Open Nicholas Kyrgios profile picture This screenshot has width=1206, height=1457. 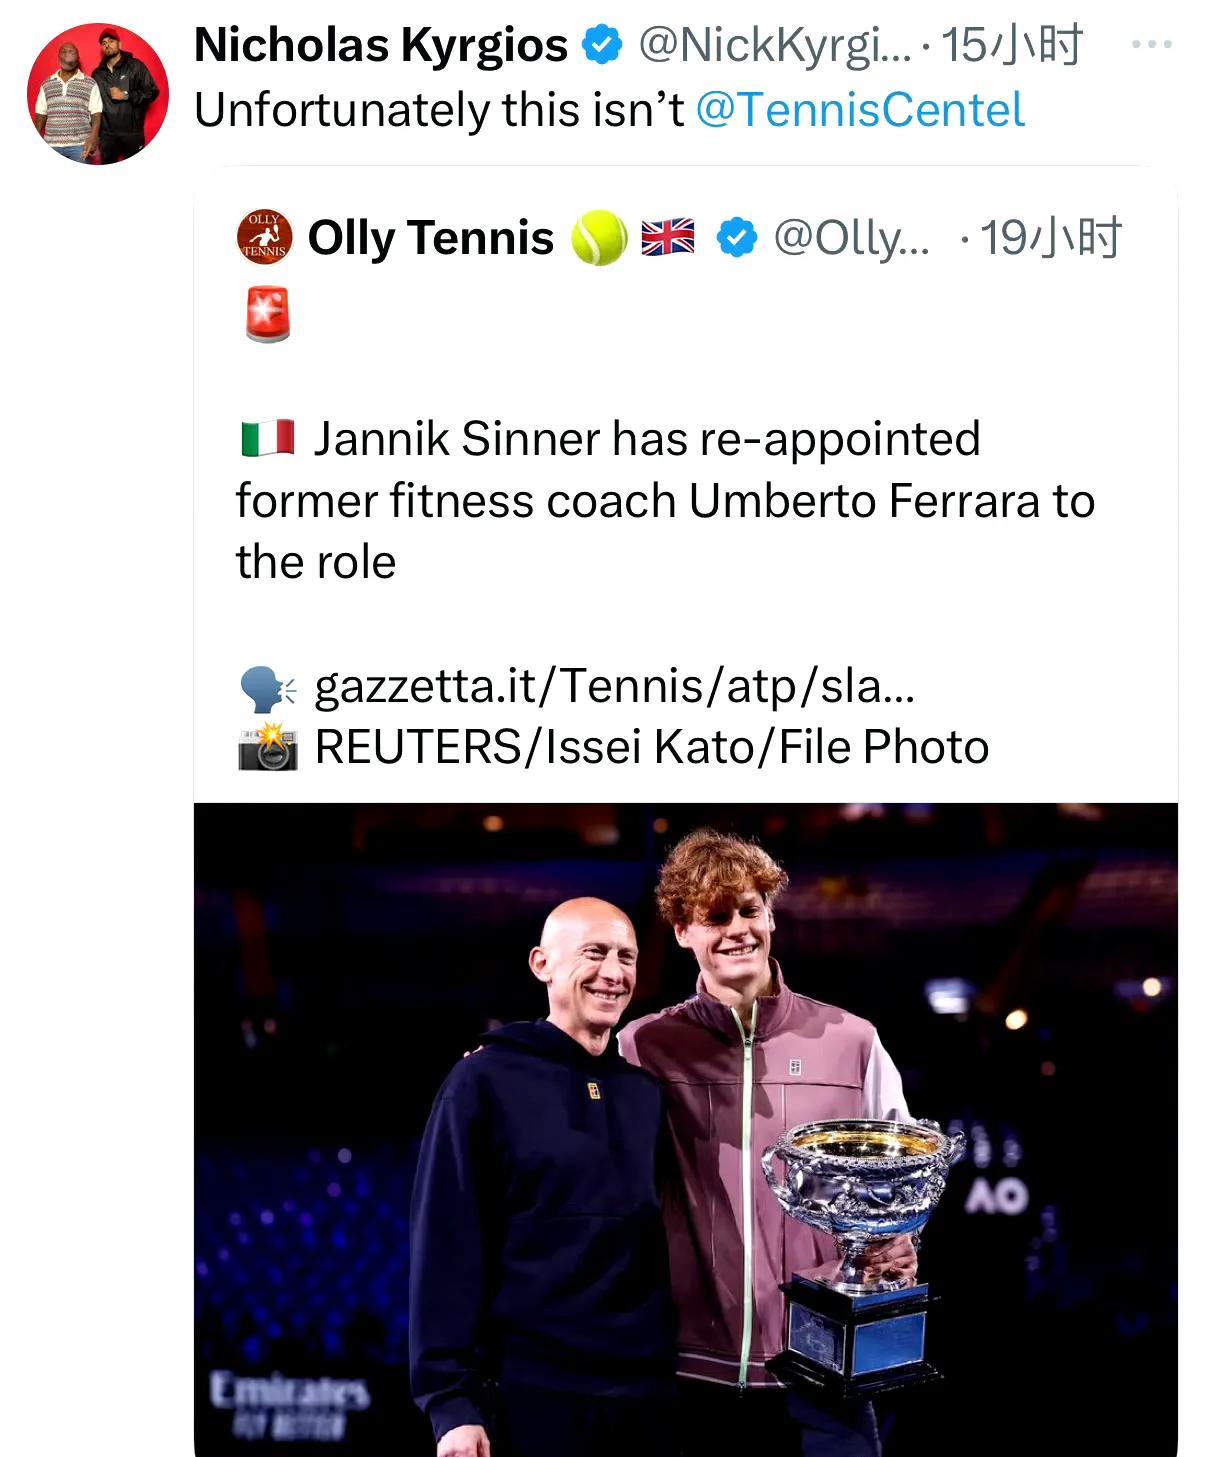[x=97, y=94]
